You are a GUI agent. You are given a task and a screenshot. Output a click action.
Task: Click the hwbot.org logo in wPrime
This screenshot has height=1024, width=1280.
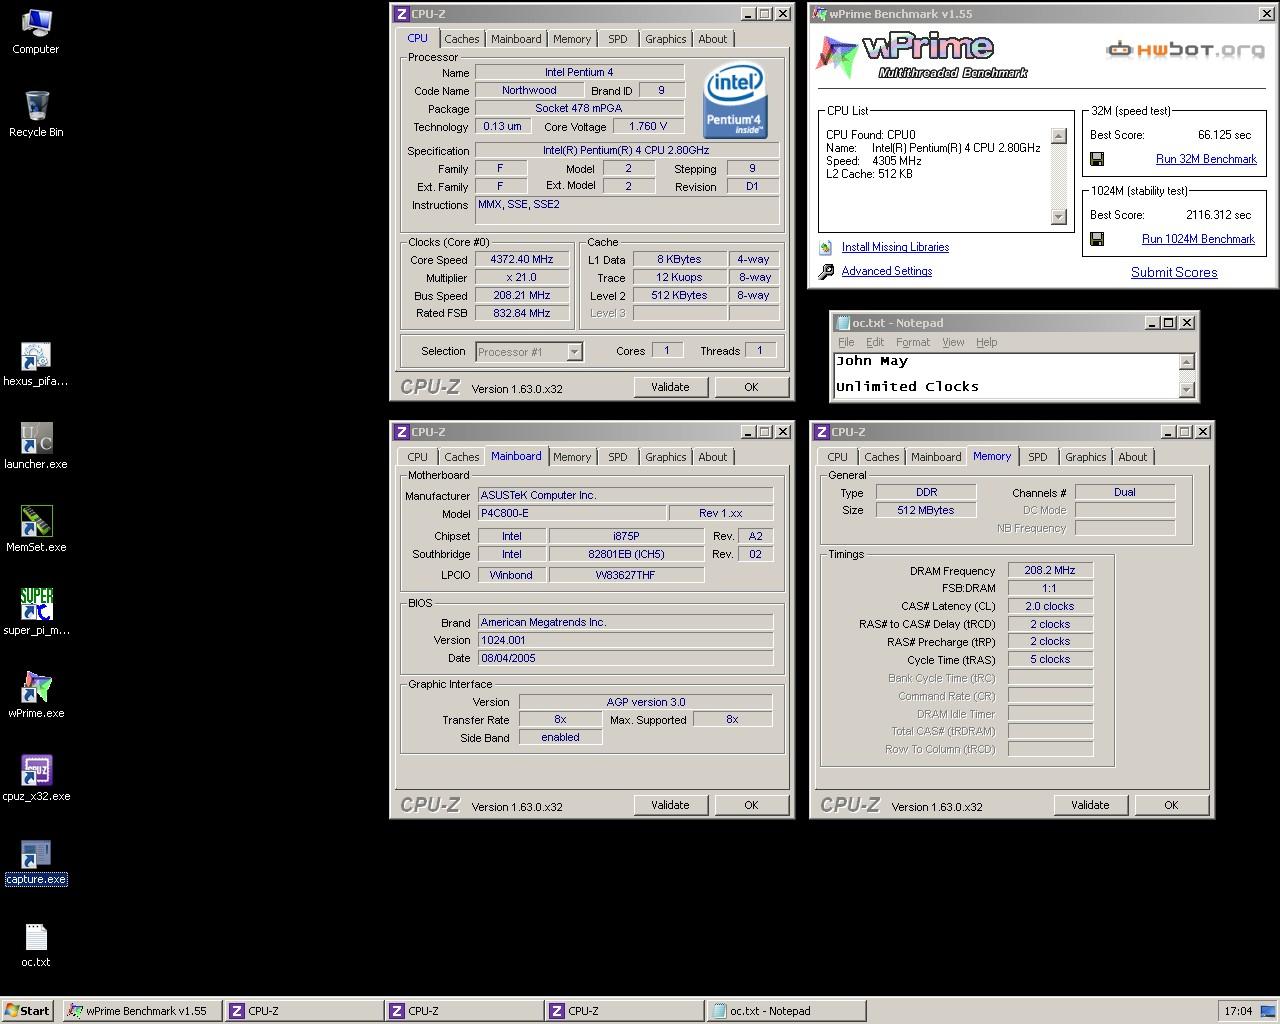point(1185,49)
